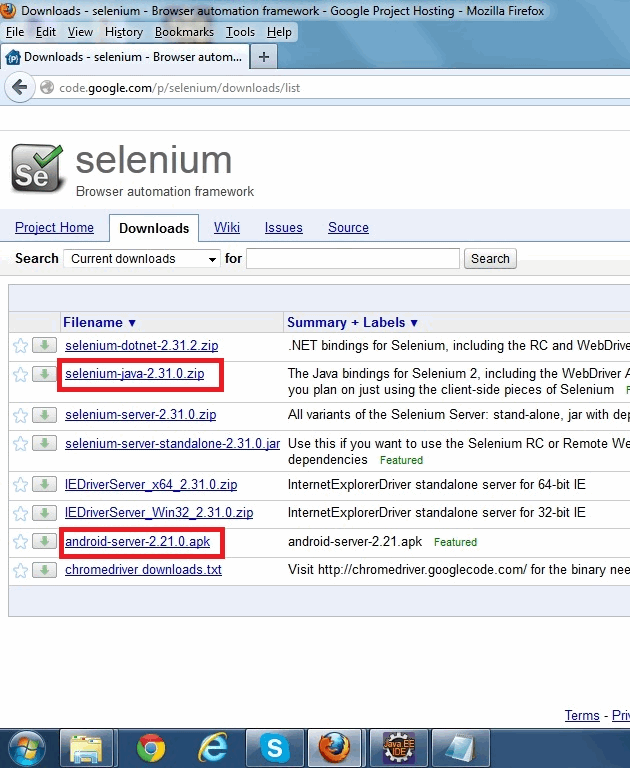Click the Featured label under standalone server summary

(x=401, y=460)
